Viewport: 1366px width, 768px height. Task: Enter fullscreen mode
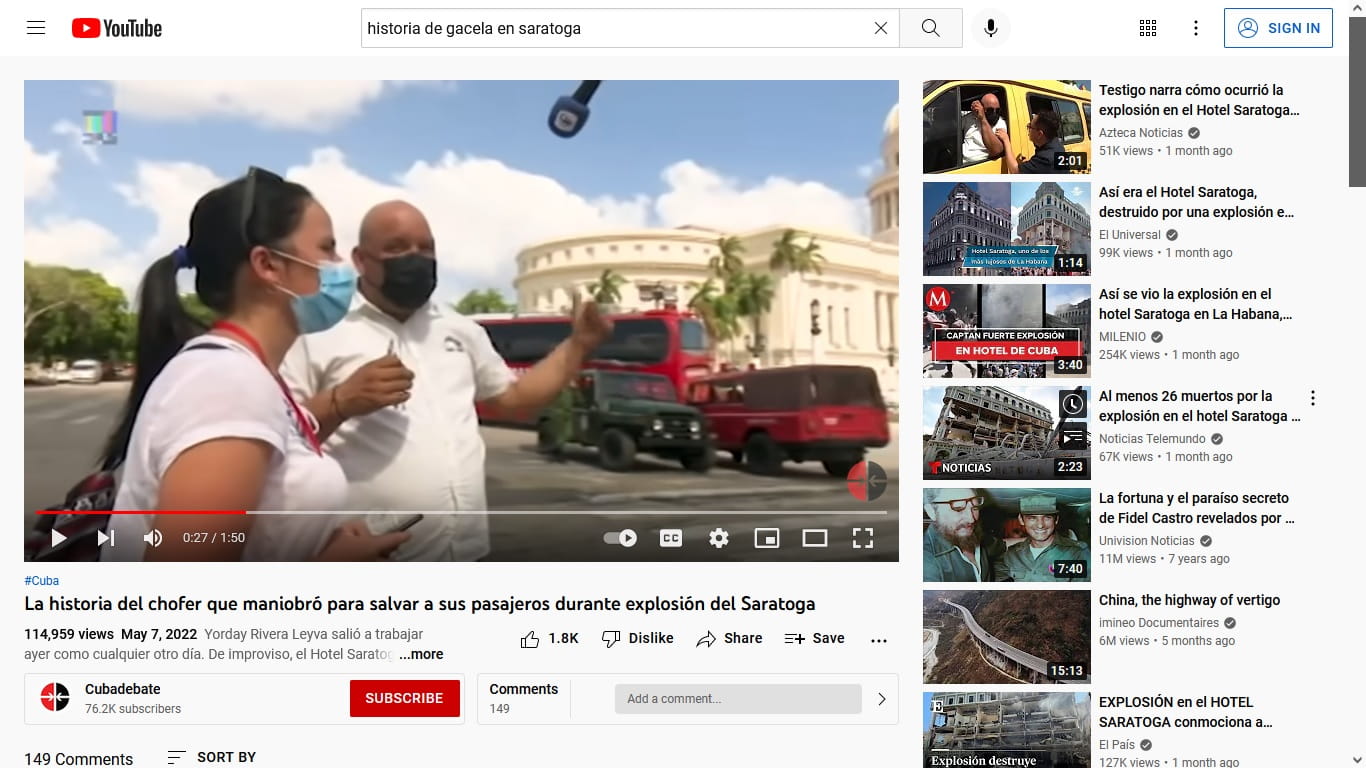coord(862,538)
